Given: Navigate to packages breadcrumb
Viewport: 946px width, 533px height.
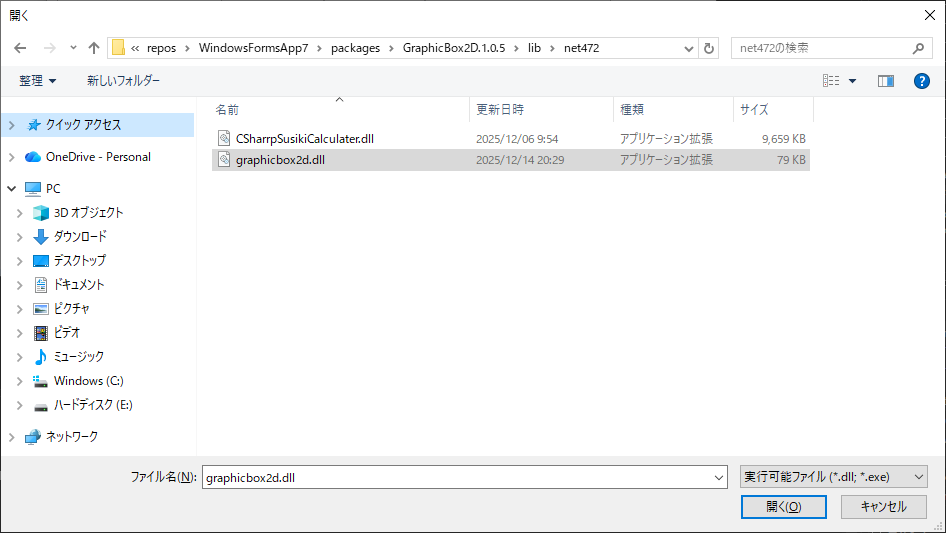Looking at the screenshot, I should (355, 48).
